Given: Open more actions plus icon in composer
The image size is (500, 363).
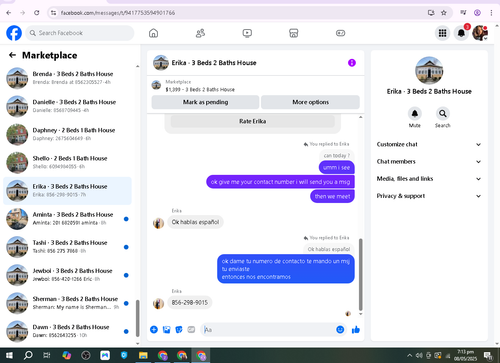Looking at the screenshot, I should tap(154, 330).
